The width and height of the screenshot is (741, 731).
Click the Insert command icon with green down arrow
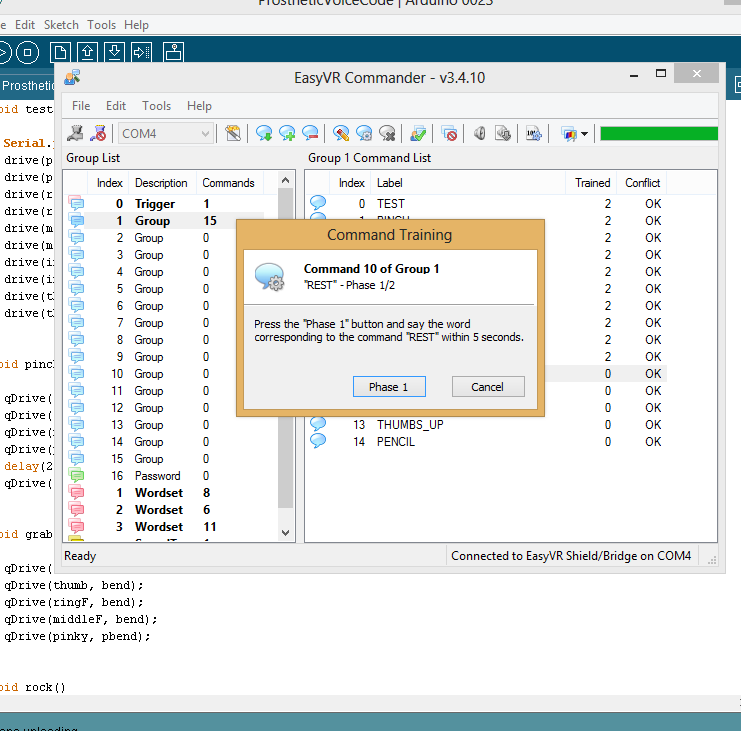(264, 134)
